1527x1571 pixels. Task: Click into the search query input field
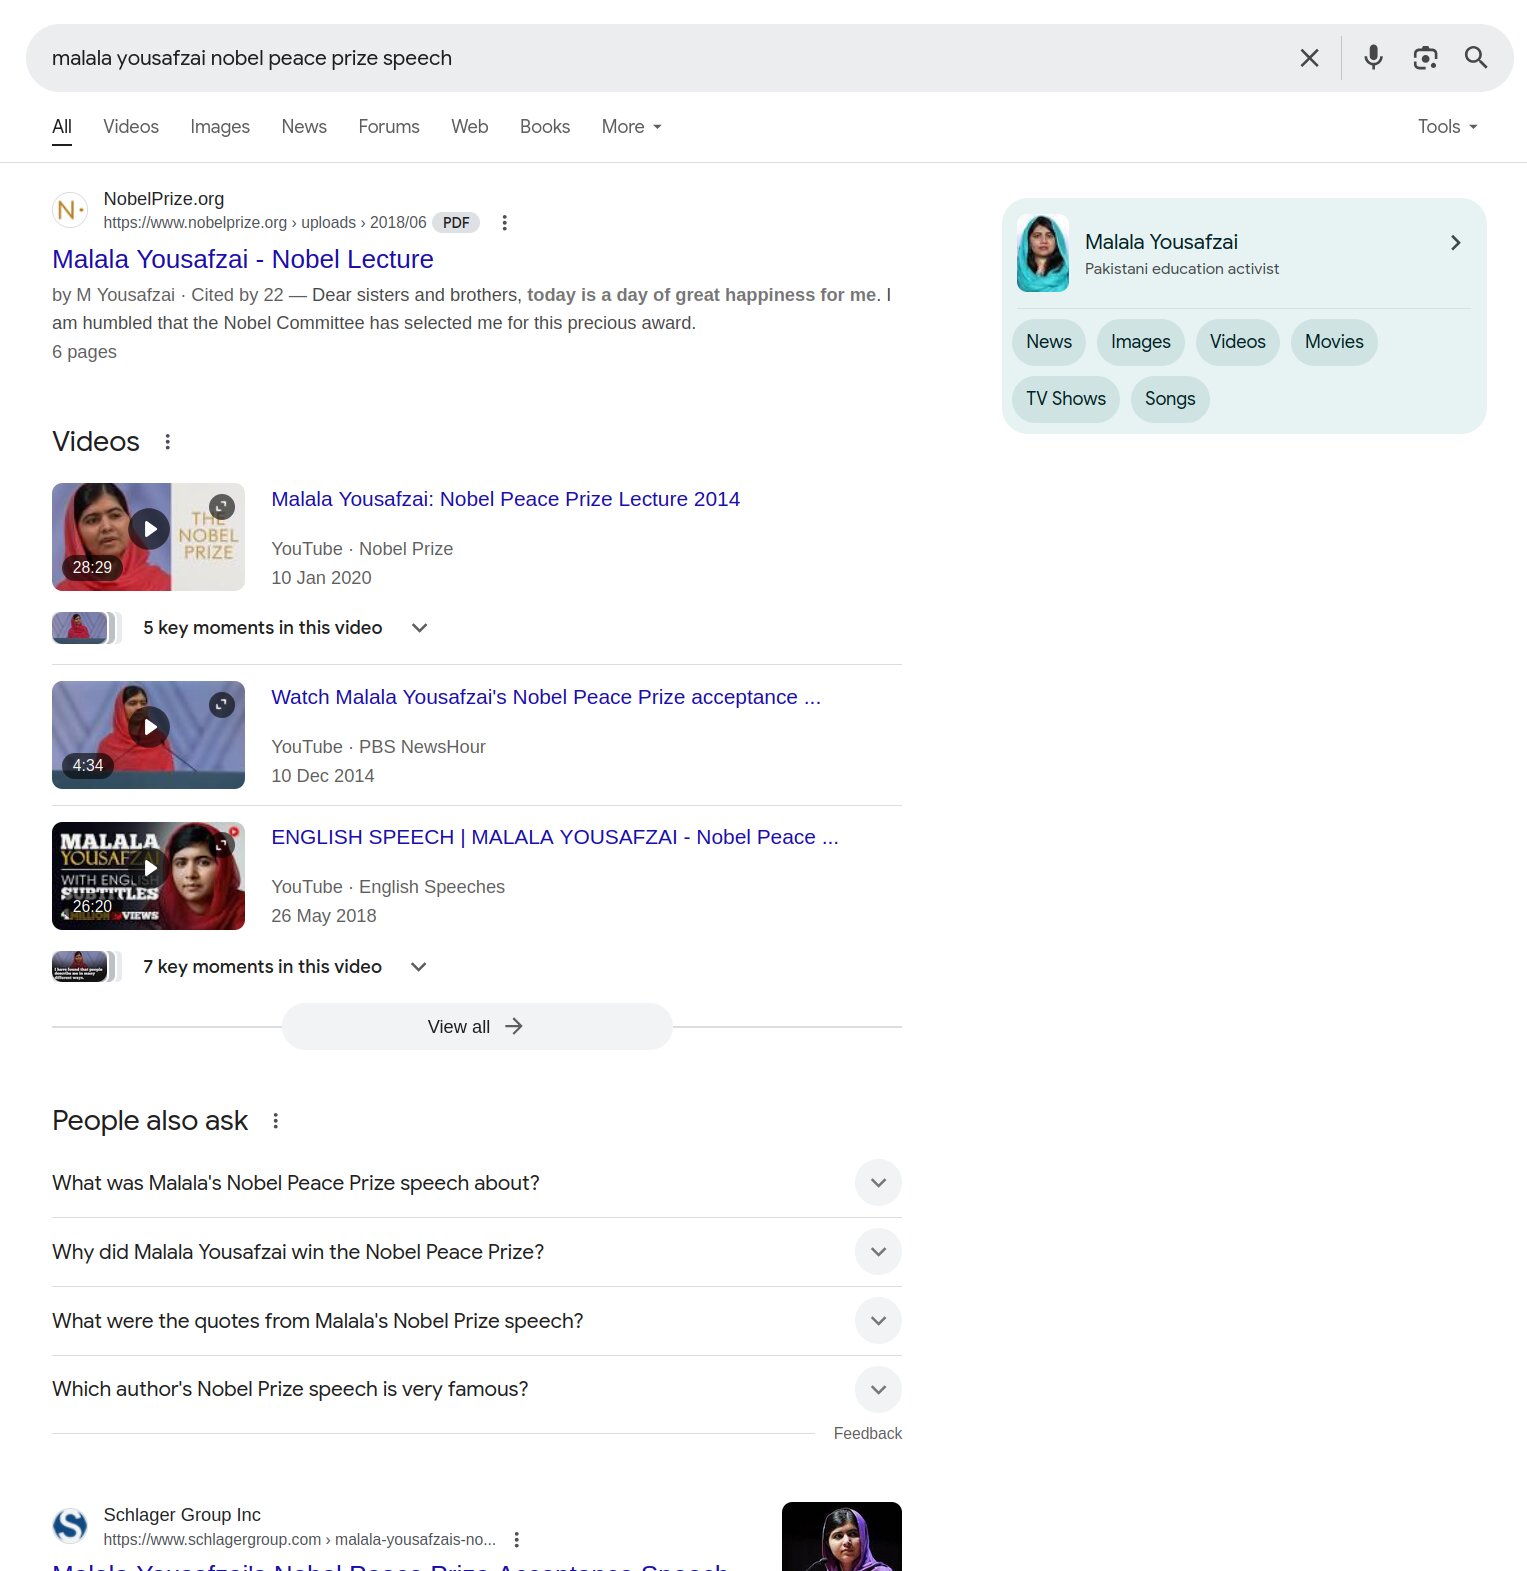[x=660, y=58]
